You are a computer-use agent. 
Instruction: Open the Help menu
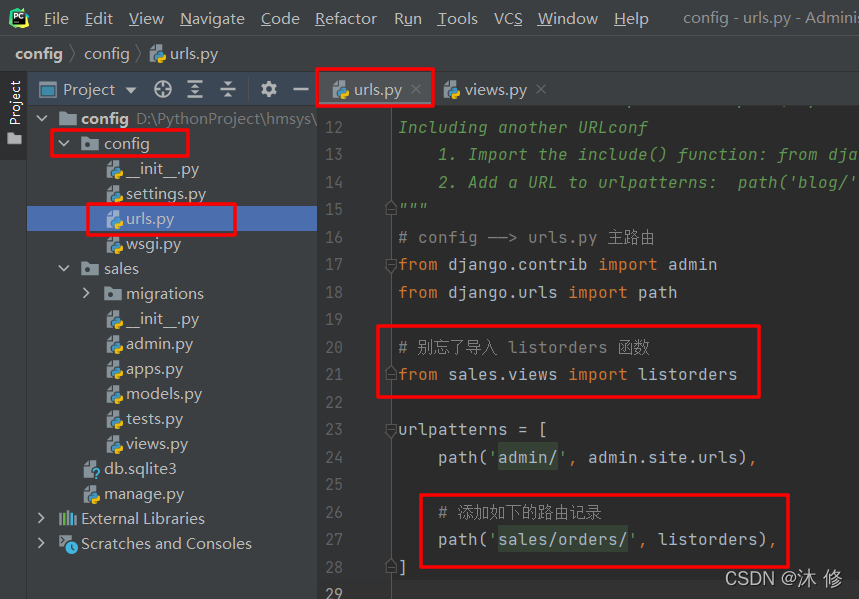point(631,19)
